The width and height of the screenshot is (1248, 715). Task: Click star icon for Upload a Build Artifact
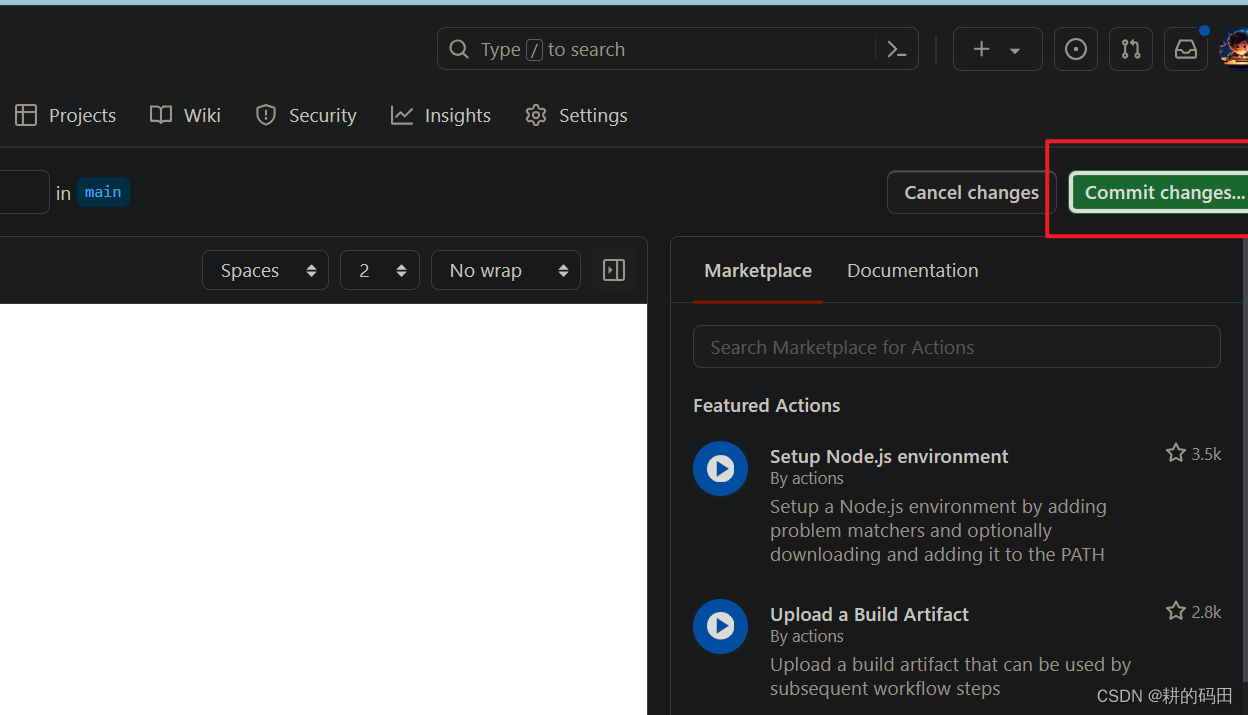(x=1176, y=611)
